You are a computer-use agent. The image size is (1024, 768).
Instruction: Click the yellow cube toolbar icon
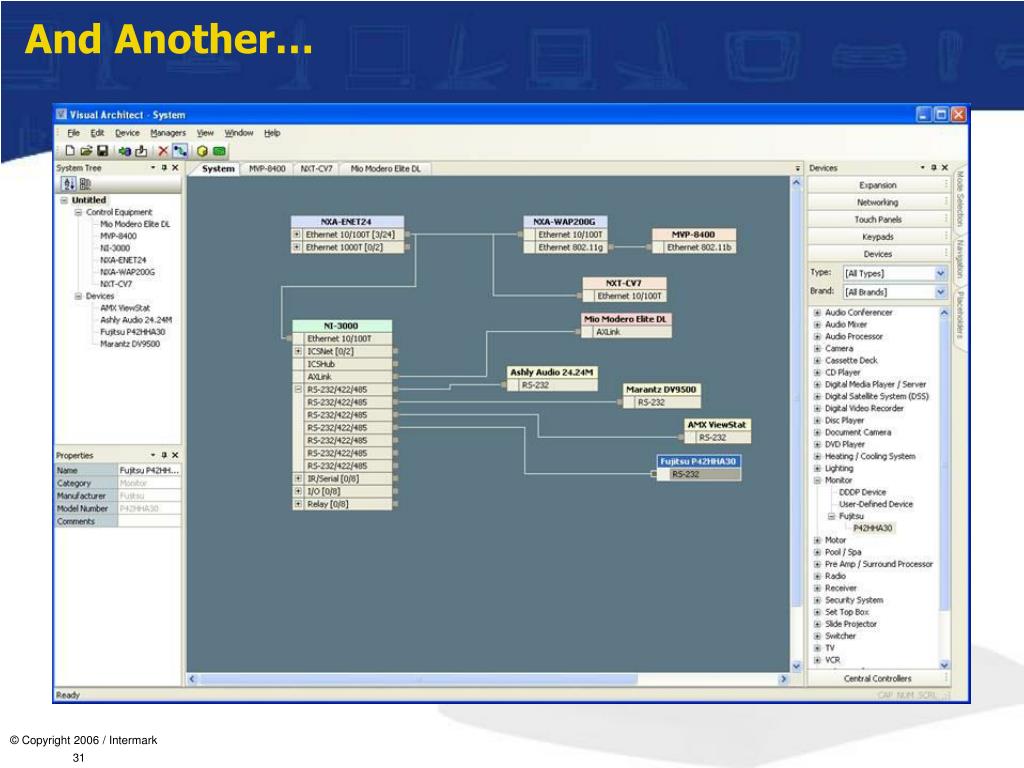[x=202, y=151]
